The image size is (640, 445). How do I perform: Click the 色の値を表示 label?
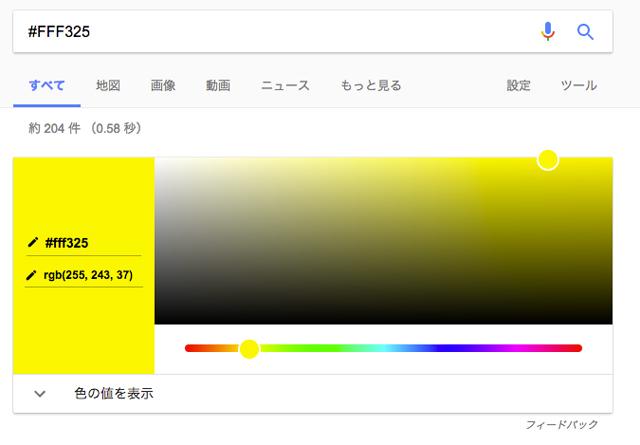(x=114, y=393)
